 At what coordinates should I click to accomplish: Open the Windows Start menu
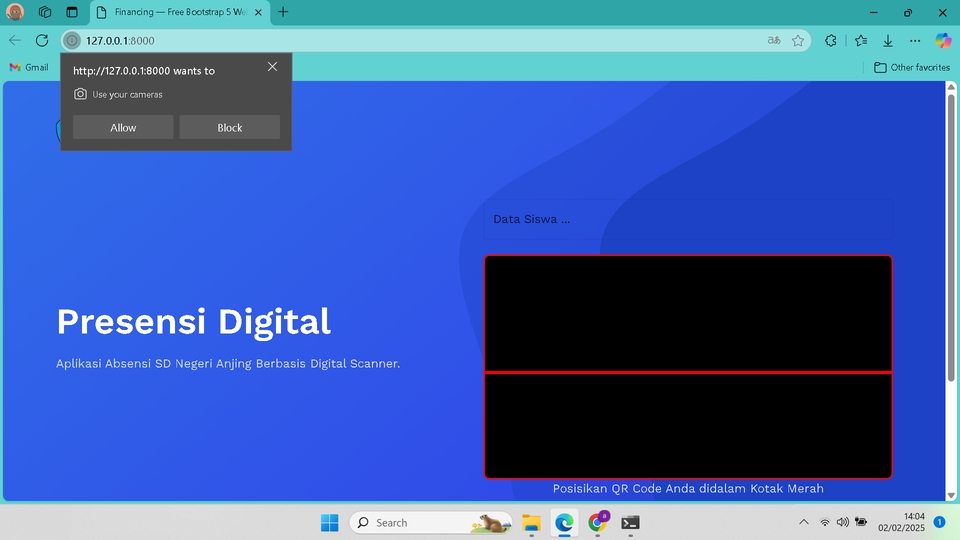point(329,522)
